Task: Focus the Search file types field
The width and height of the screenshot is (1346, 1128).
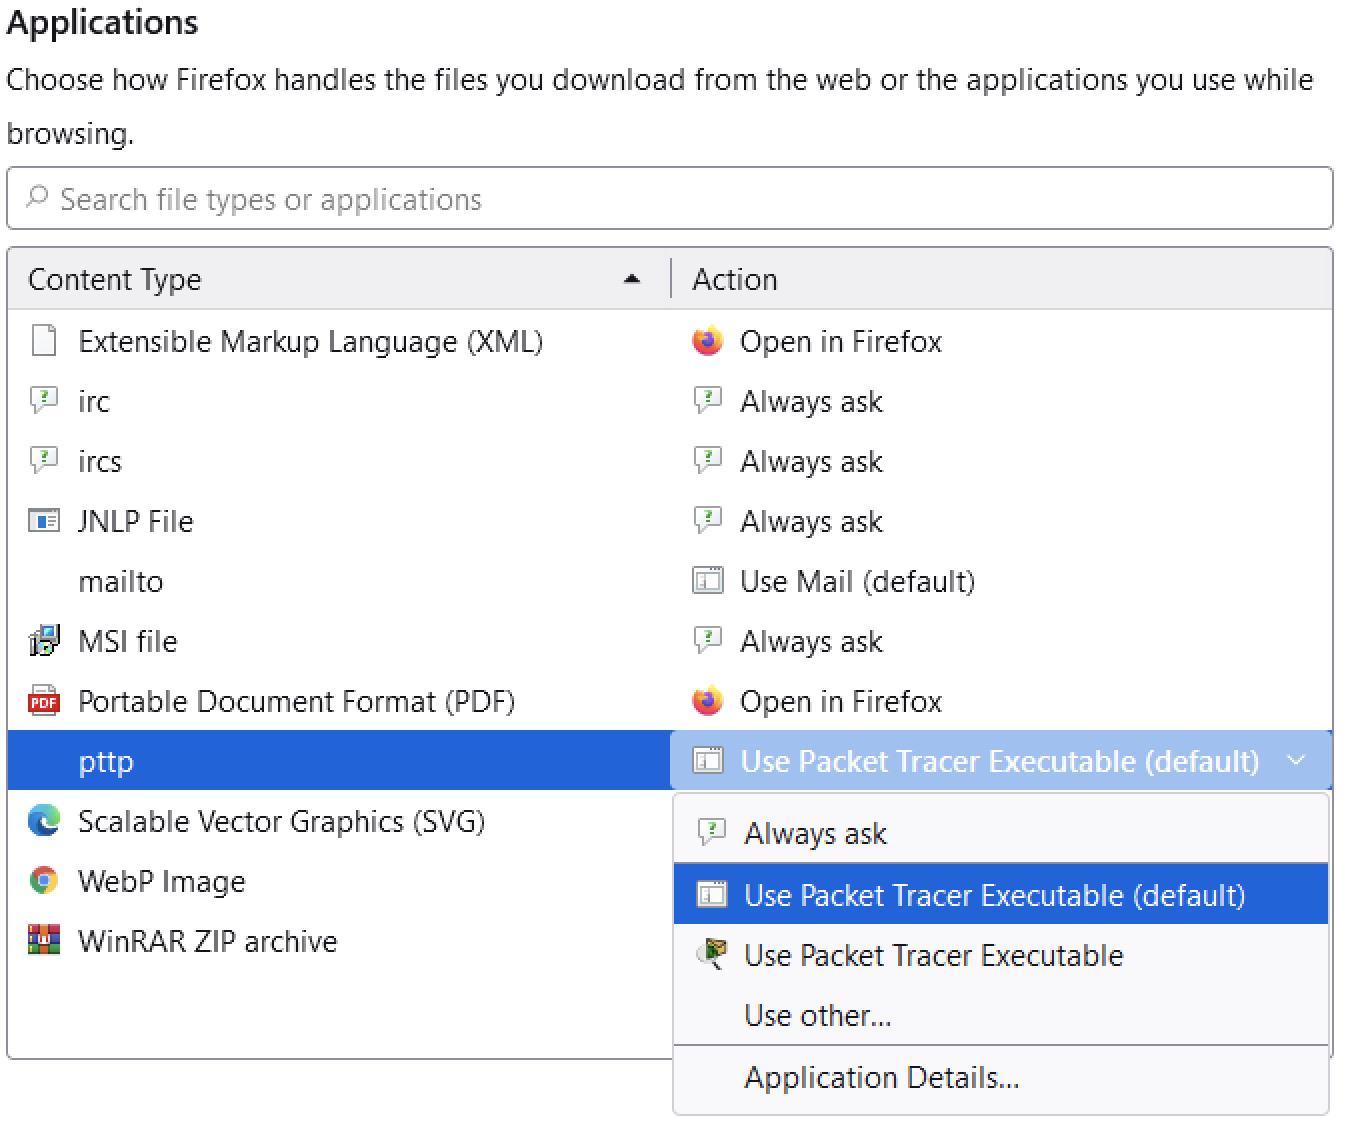Action: click(670, 198)
